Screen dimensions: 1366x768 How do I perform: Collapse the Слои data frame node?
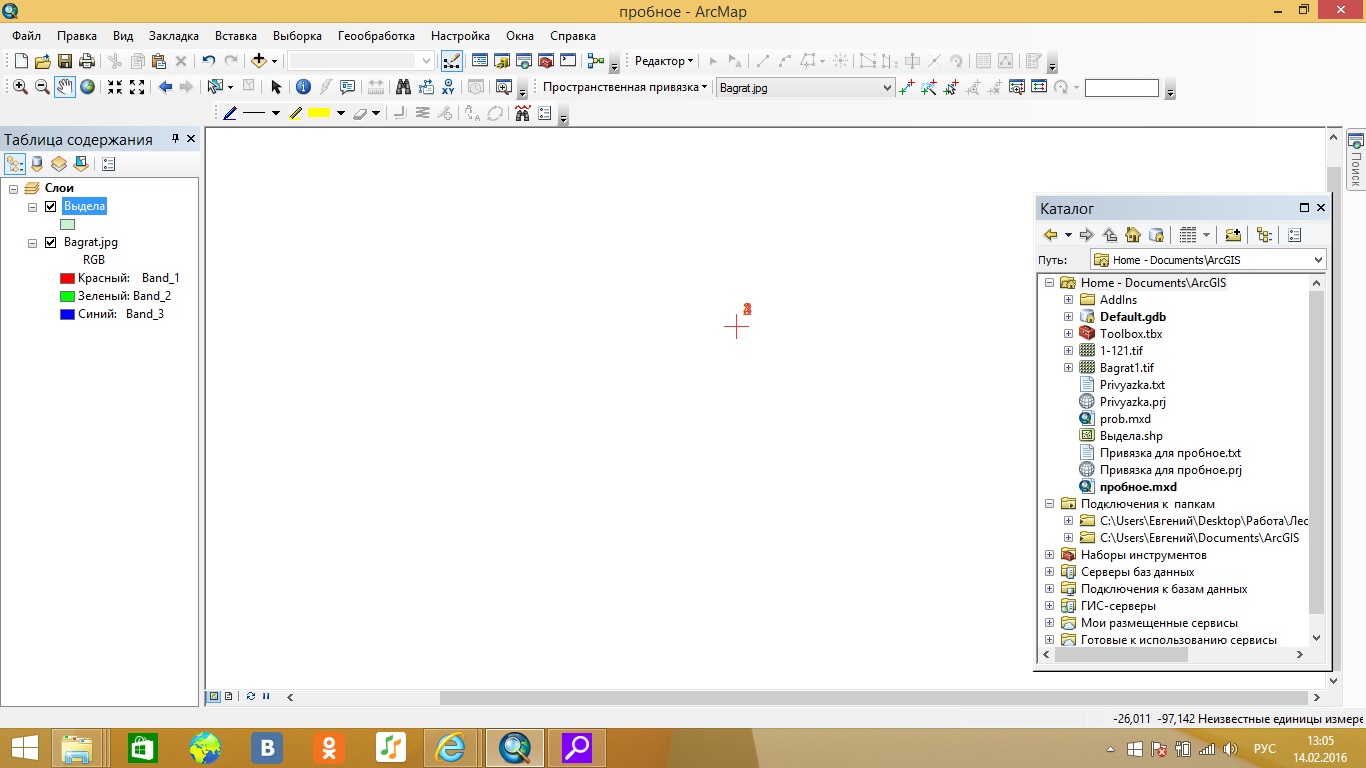(x=14, y=188)
